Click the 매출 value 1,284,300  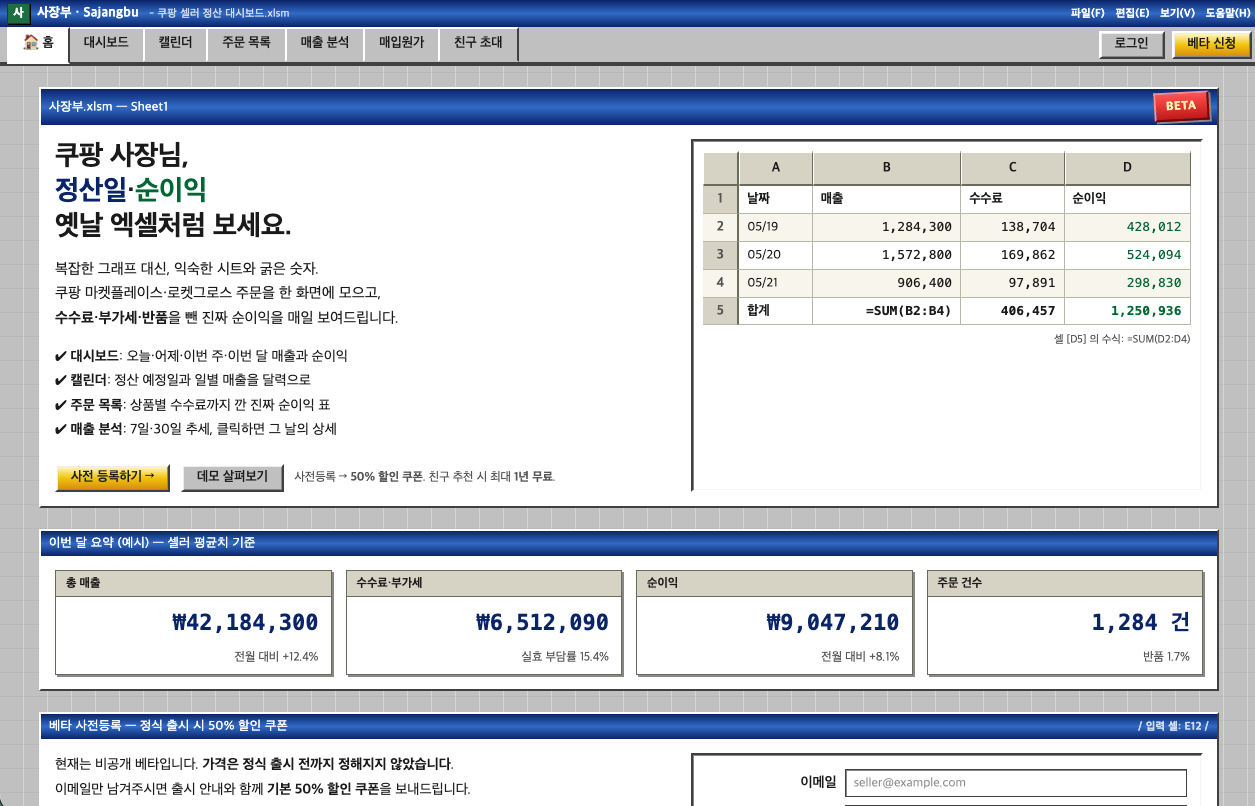pos(887,227)
